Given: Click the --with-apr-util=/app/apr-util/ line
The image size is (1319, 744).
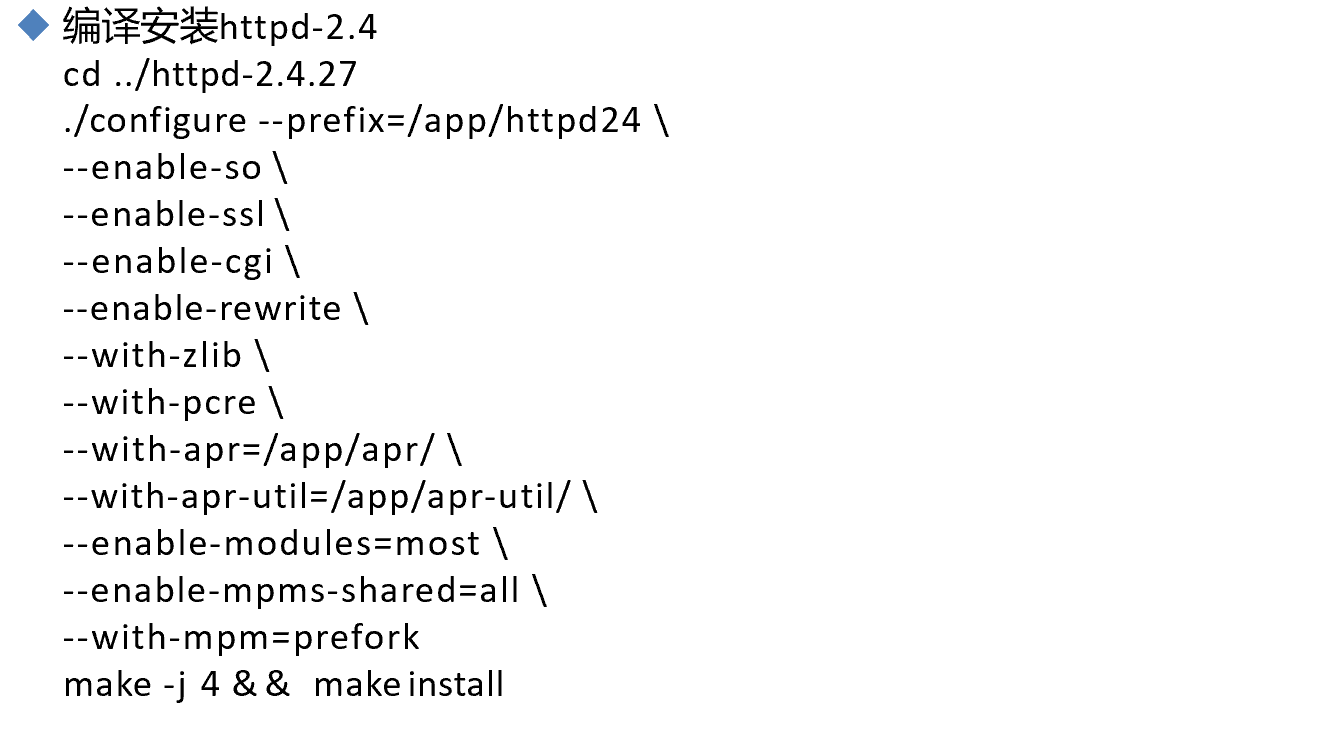Looking at the screenshot, I should (x=316, y=496).
